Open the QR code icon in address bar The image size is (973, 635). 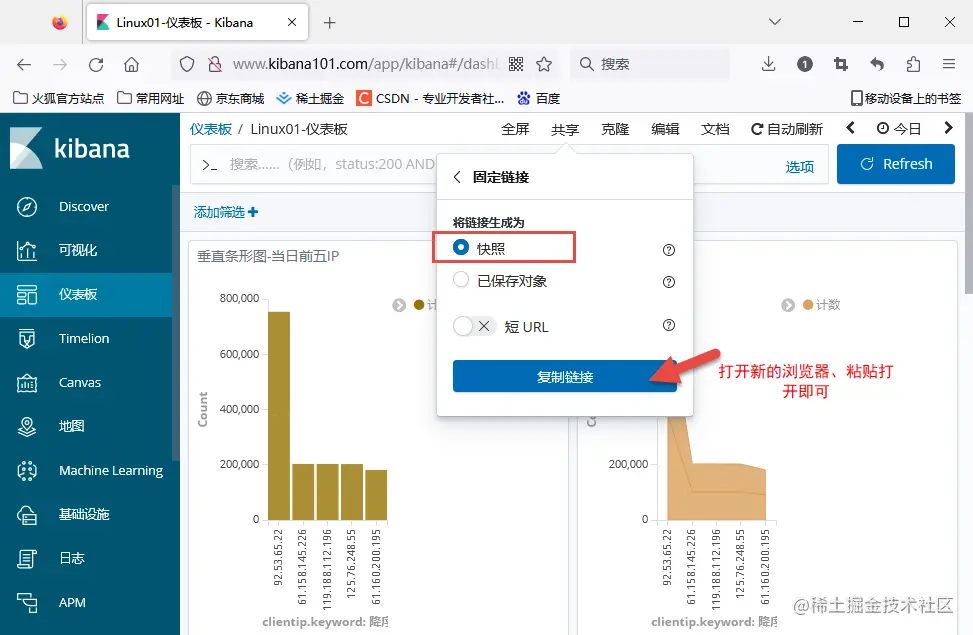[x=516, y=64]
